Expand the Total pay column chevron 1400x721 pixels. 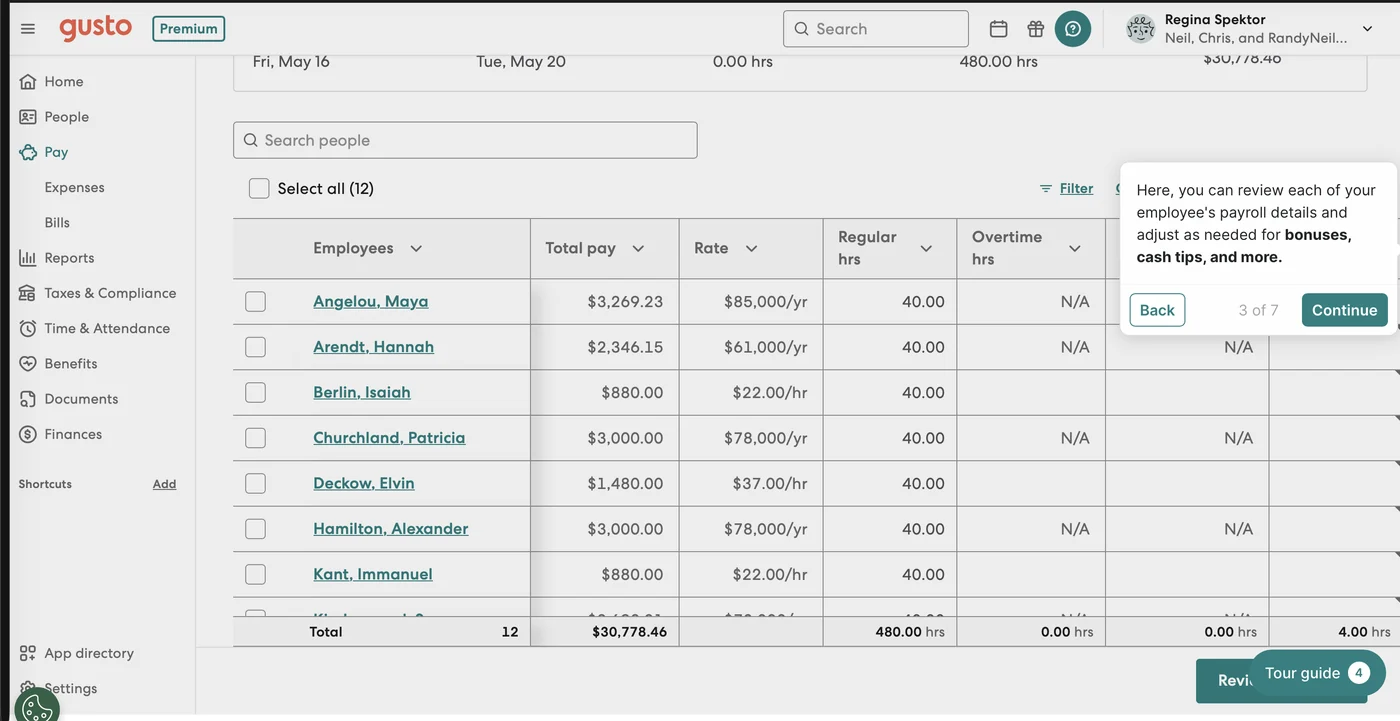point(638,249)
